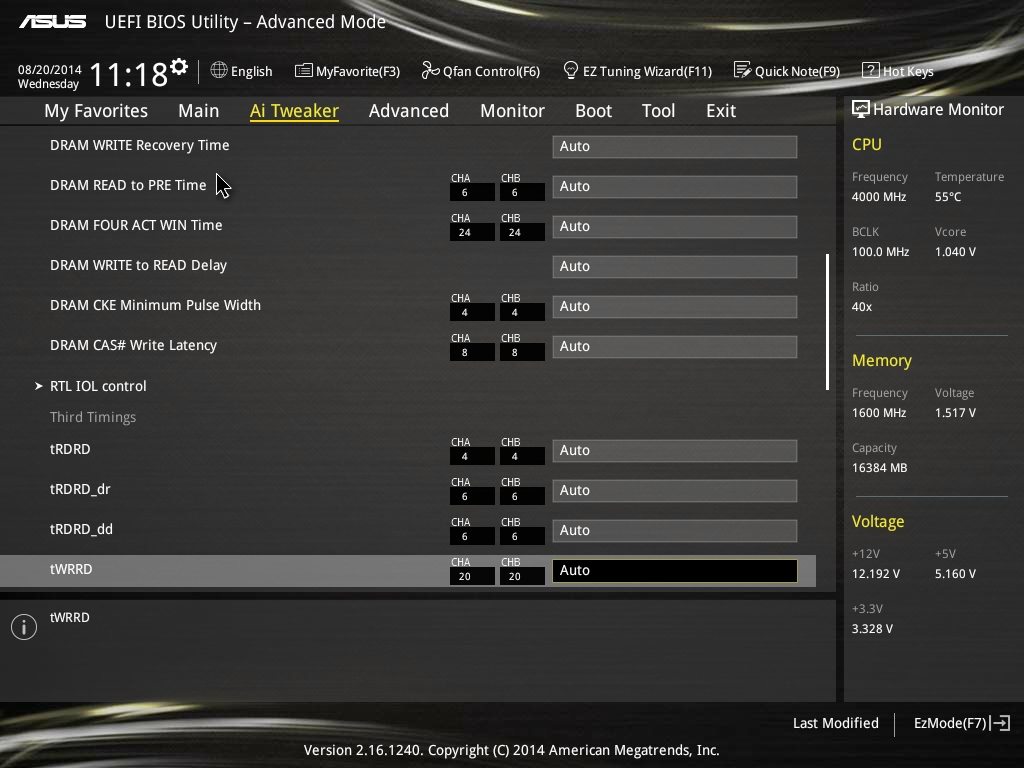
Task: Click the EzMode exit arrow icon
Action: click(1000, 723)
